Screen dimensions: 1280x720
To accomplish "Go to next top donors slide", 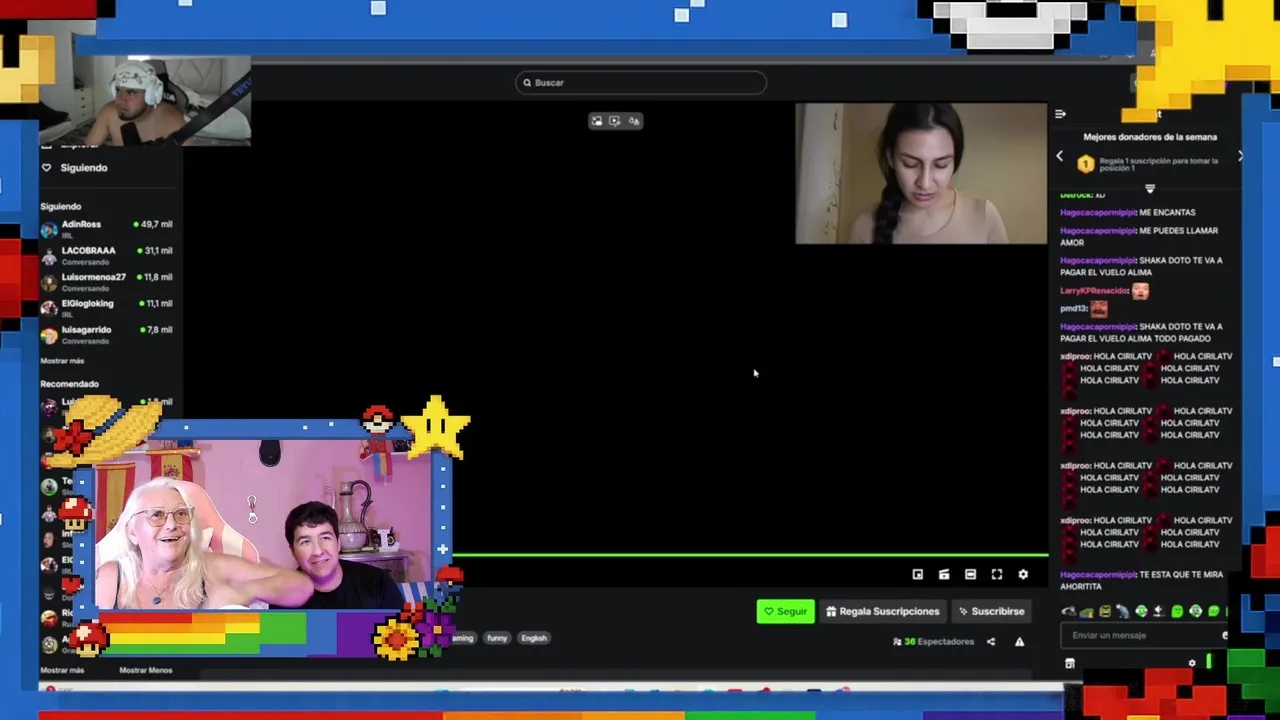I will [1240, 156].
